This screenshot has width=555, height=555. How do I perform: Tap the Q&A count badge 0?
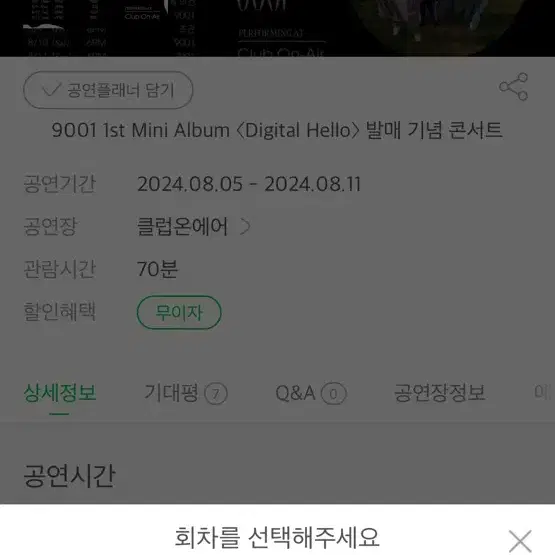coord(333,394)
